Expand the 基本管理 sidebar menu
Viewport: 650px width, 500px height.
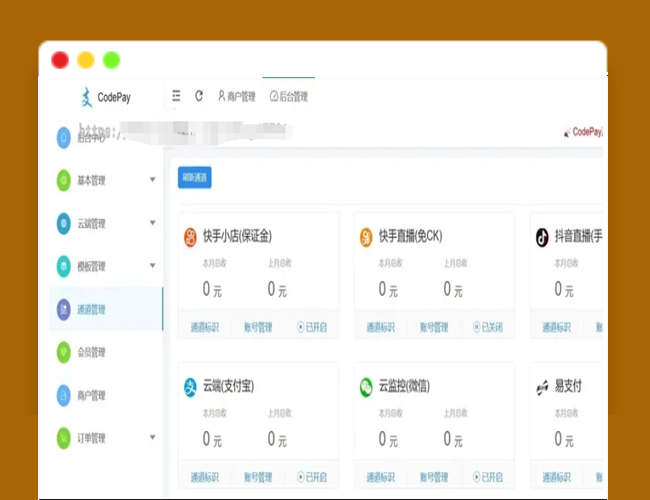pos(105,181)
